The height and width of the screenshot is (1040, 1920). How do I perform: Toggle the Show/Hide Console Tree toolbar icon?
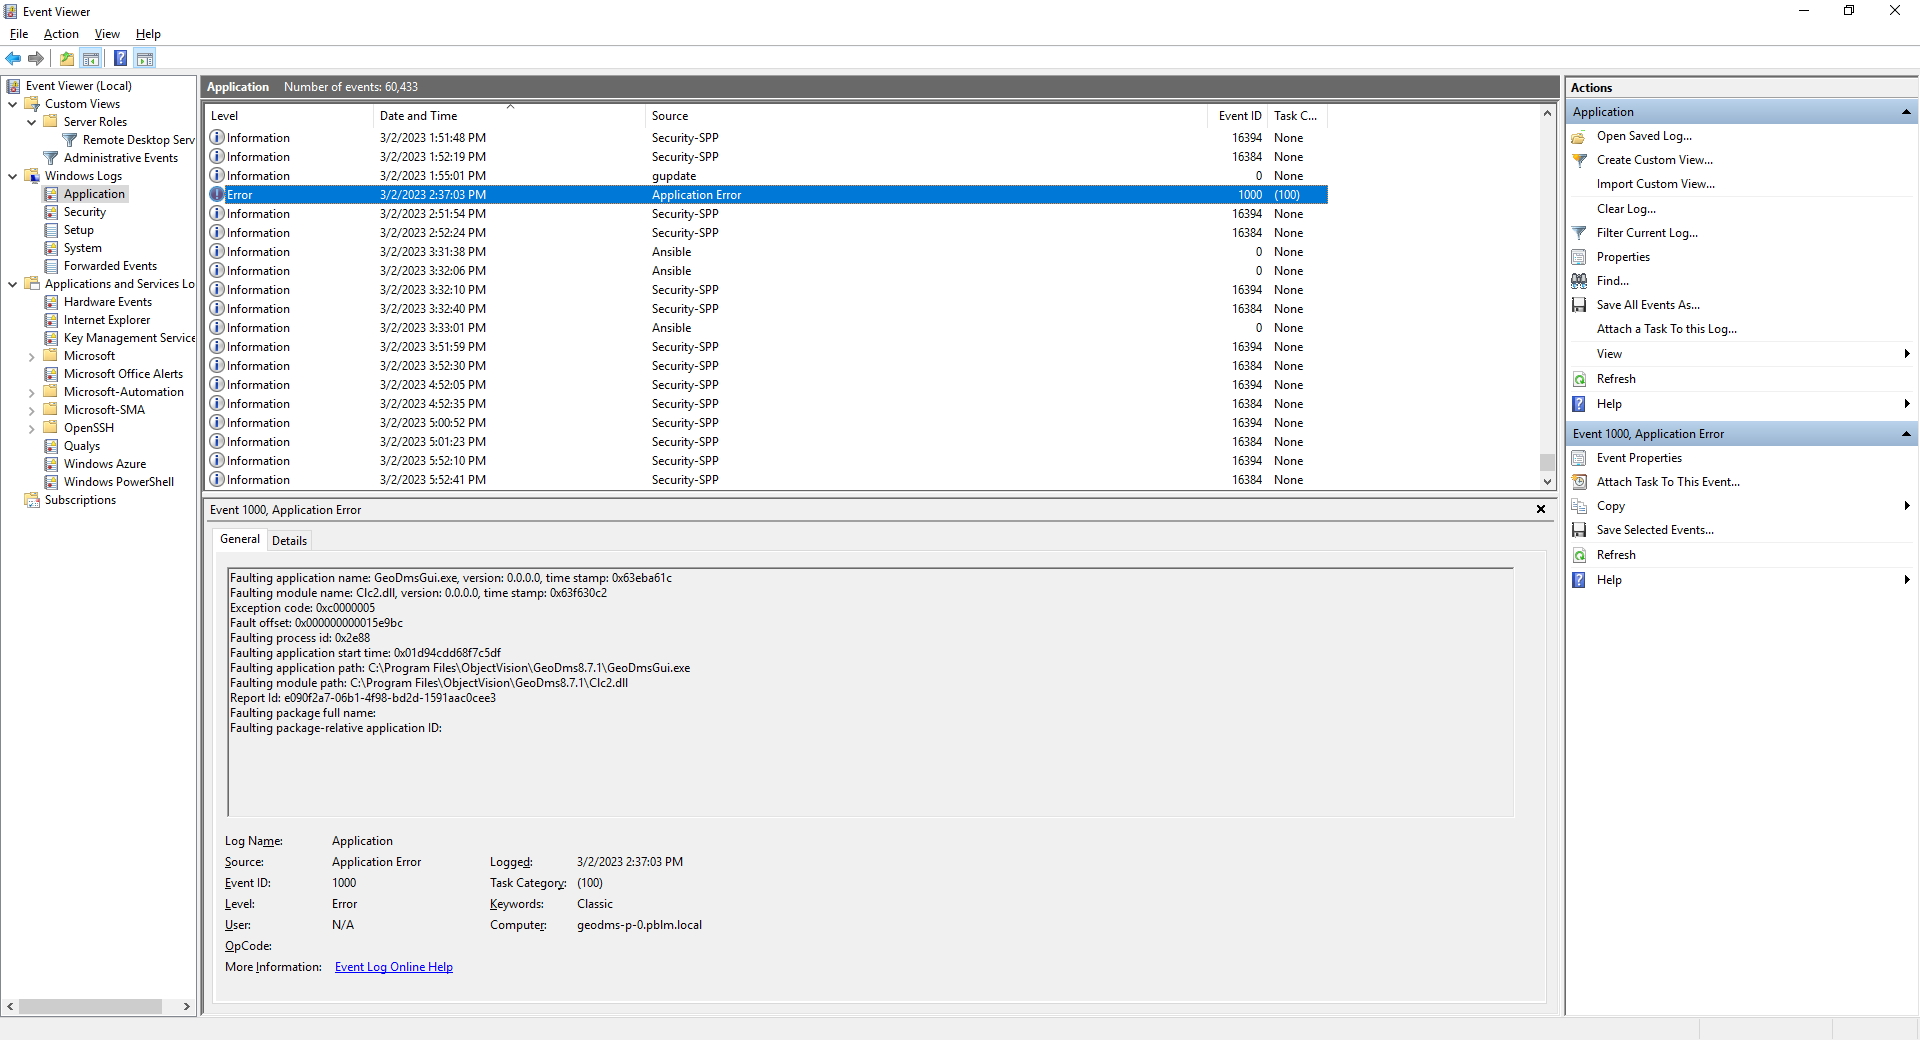(x=91, y=58)
